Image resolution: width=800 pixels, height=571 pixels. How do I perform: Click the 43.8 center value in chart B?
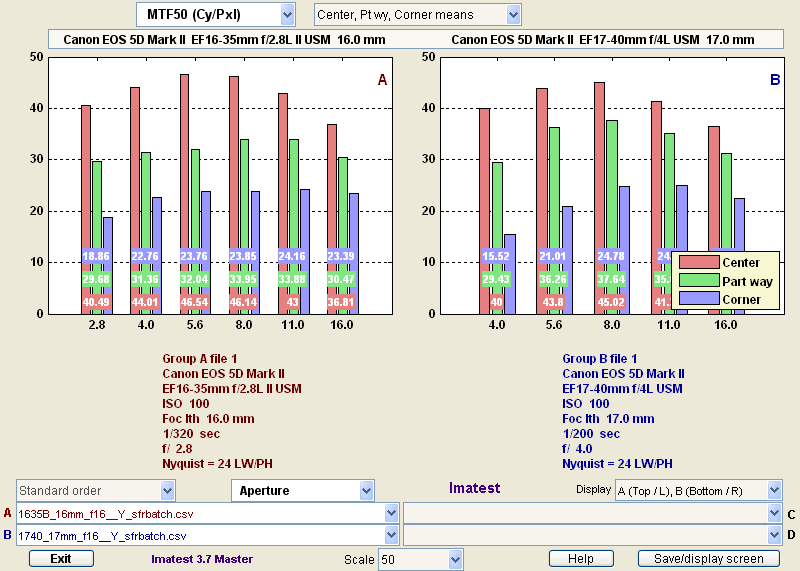point(553,302)
